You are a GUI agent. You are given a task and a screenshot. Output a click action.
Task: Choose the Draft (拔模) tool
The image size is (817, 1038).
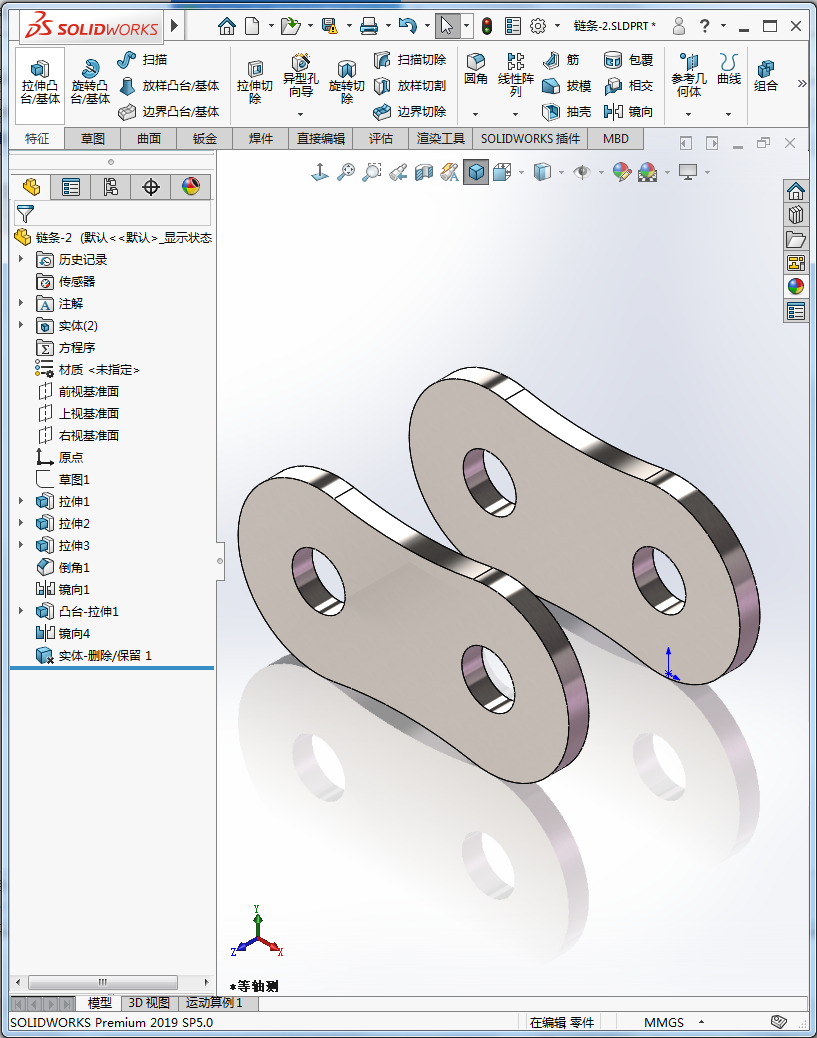[x=566, y=85]
